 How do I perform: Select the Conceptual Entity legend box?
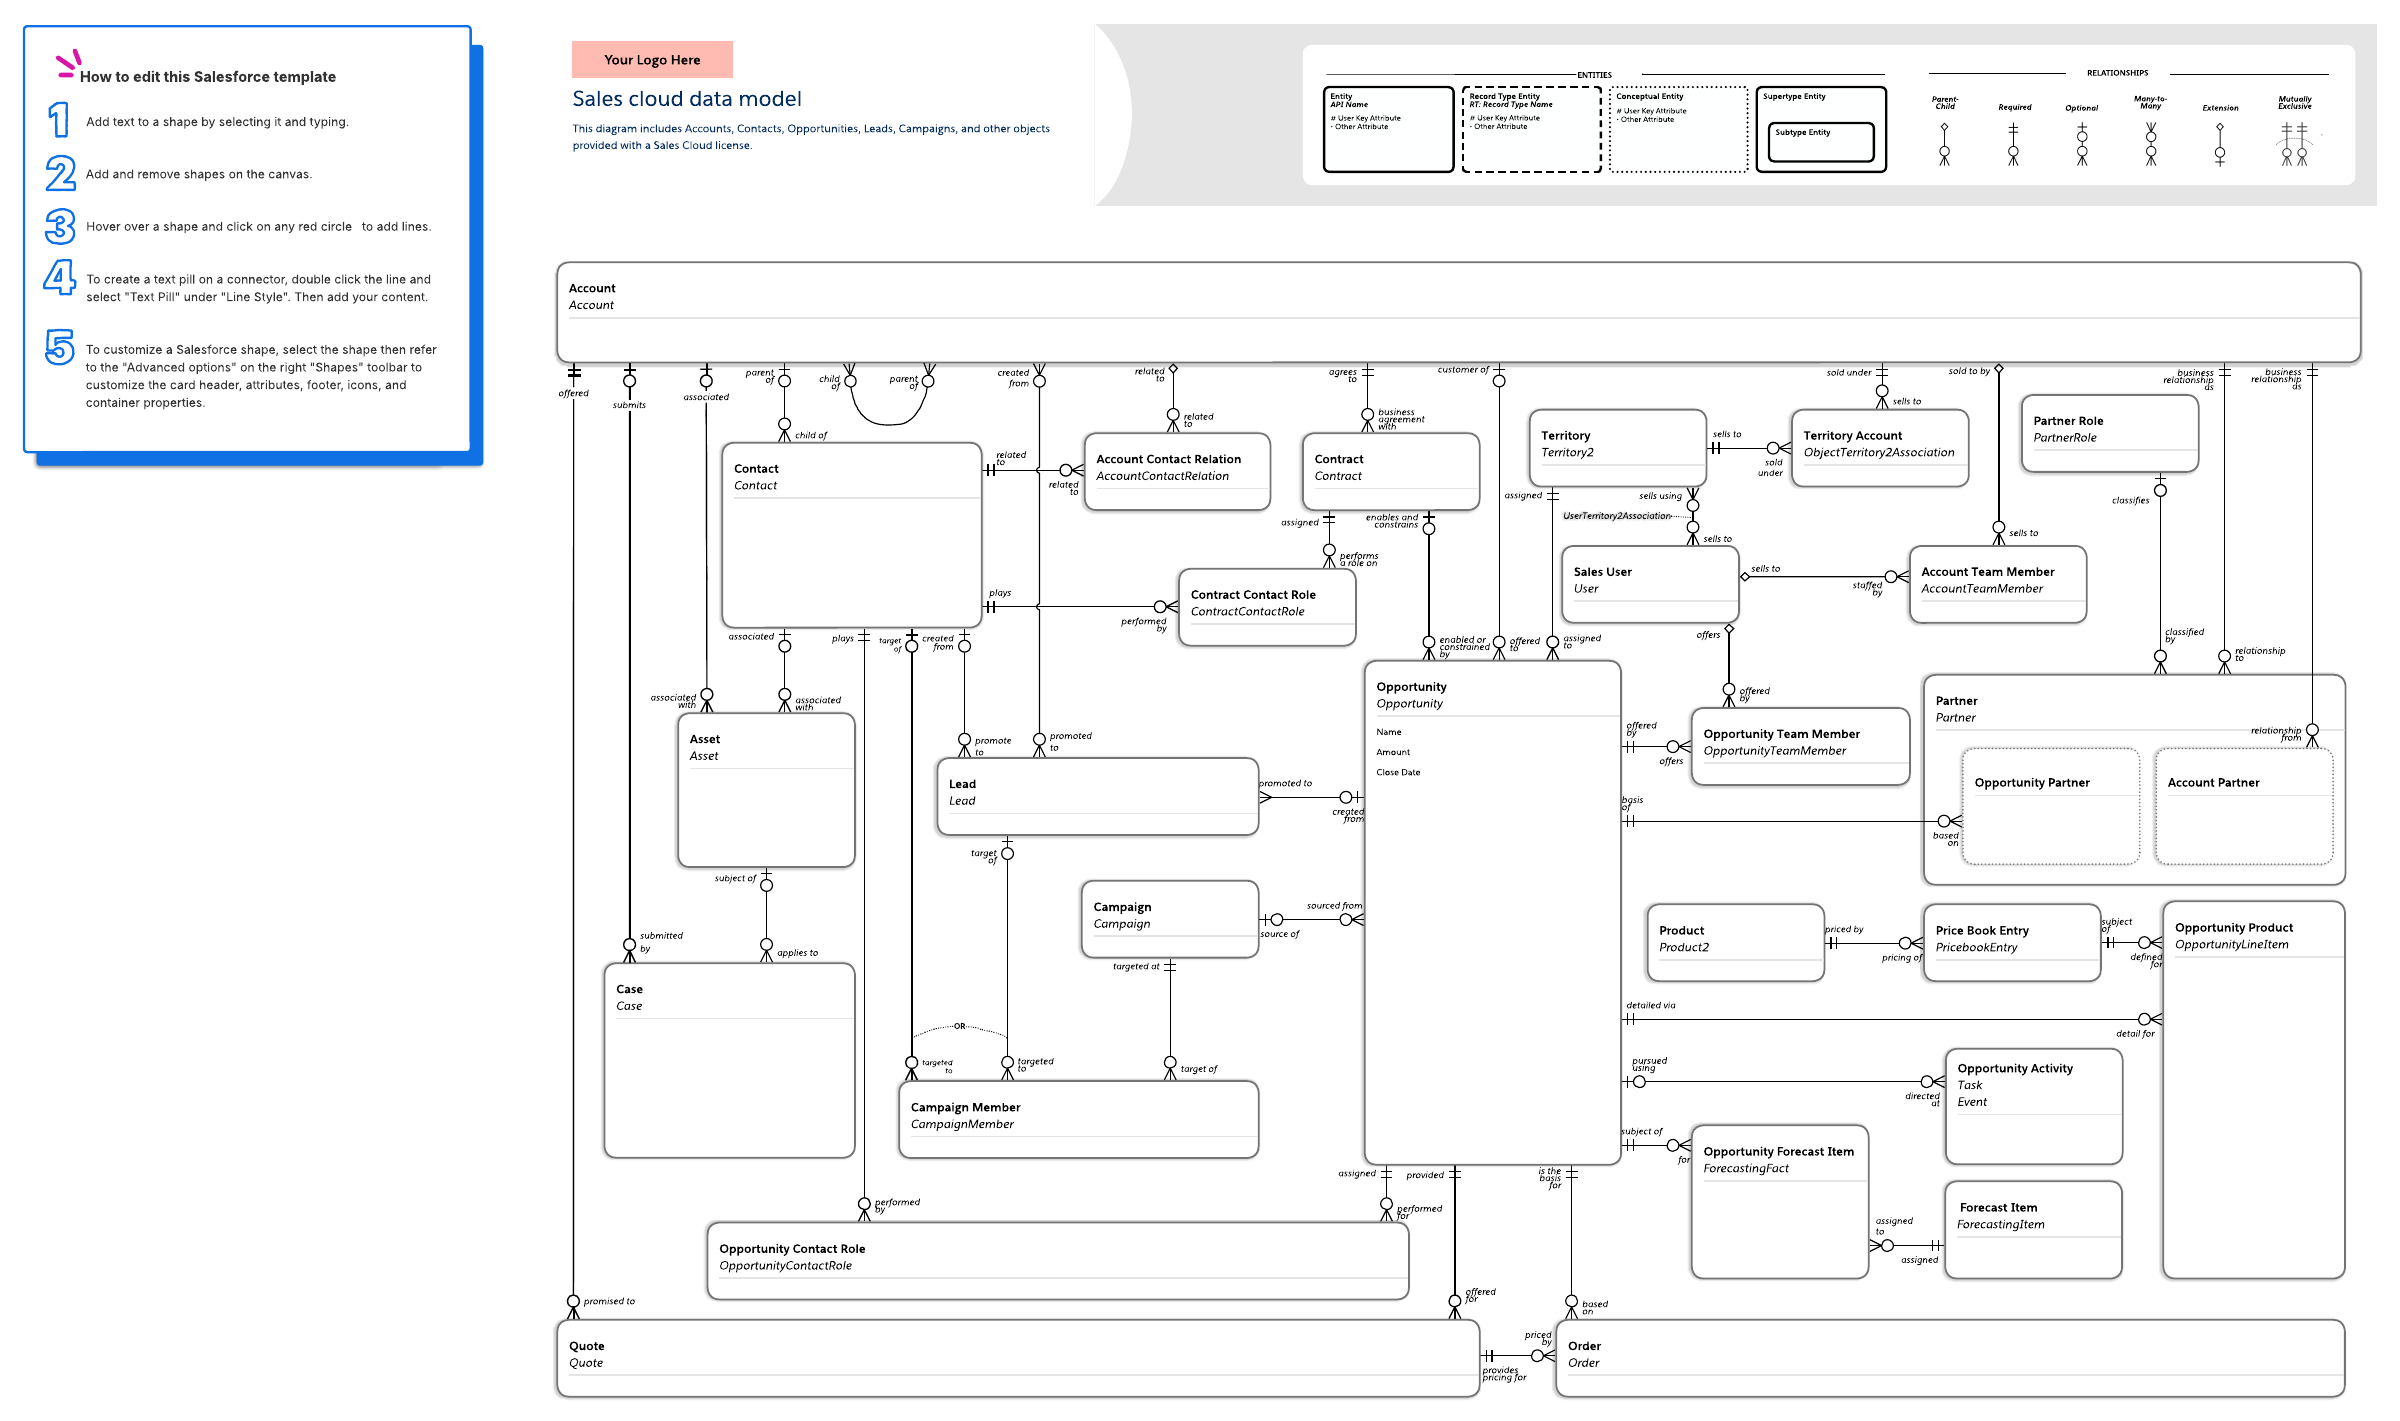[x=1678, y=130]
